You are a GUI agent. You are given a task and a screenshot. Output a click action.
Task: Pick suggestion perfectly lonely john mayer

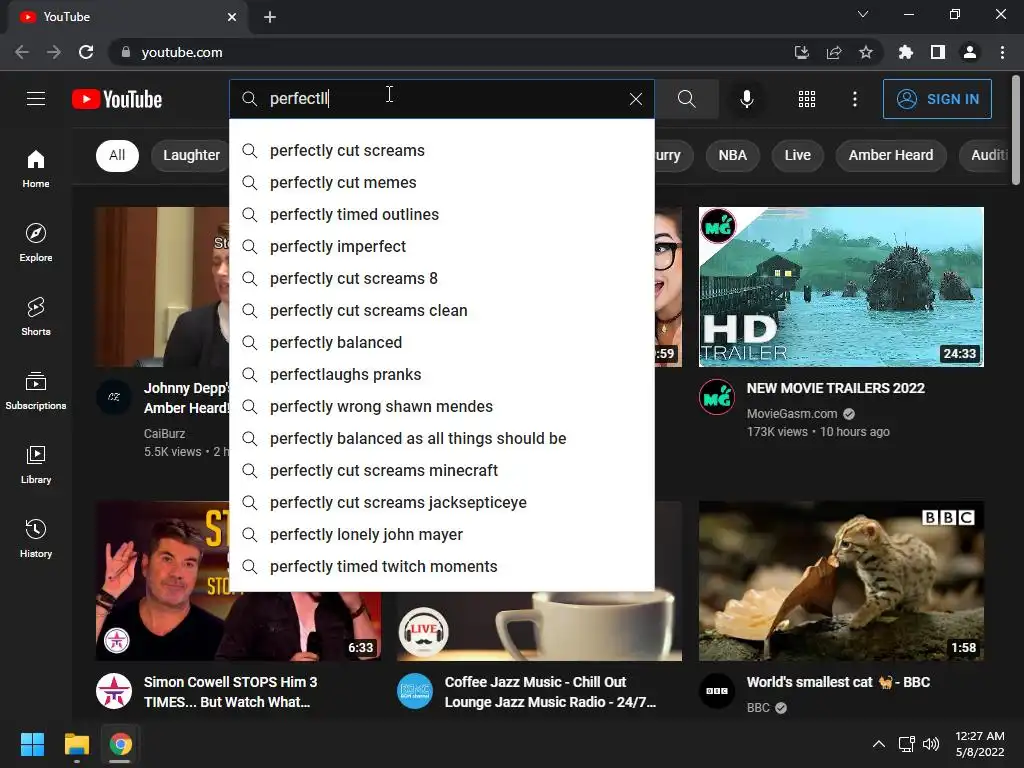click(442, 535)
